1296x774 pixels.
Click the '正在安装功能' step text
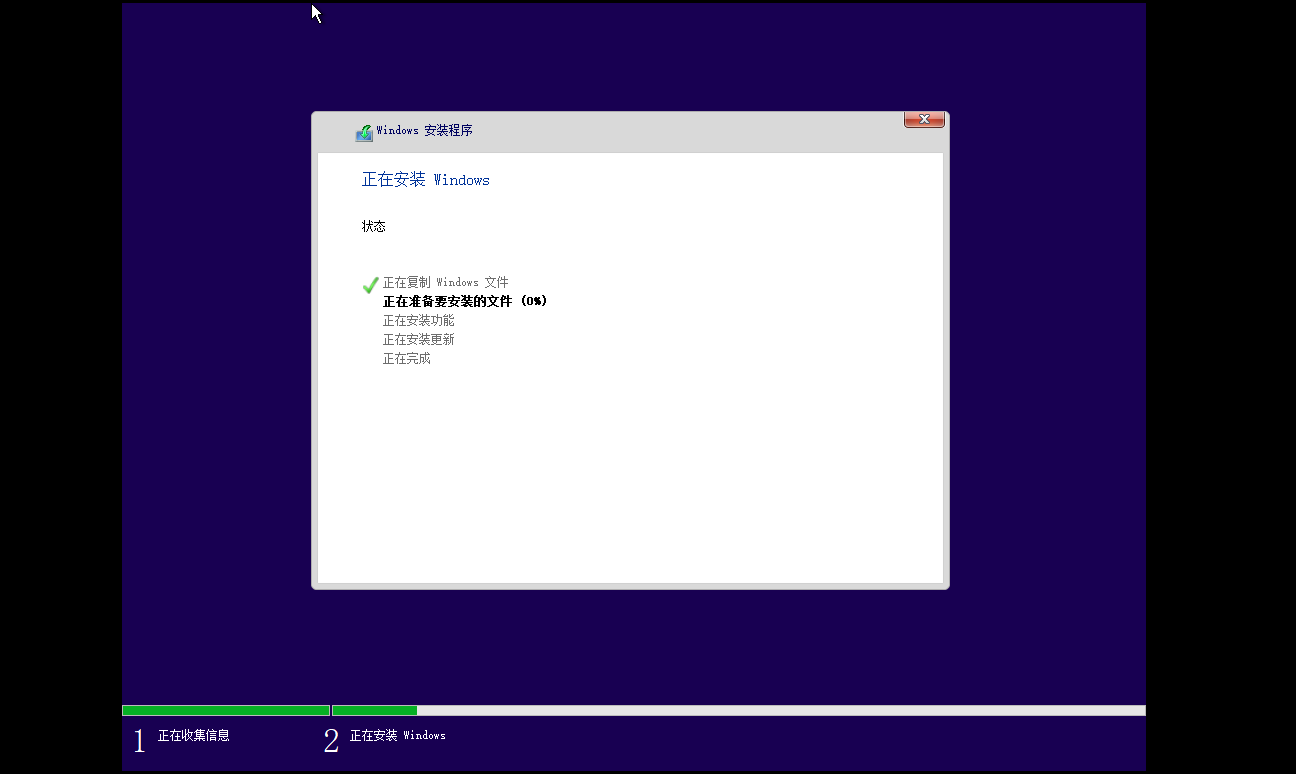point(419,320)
